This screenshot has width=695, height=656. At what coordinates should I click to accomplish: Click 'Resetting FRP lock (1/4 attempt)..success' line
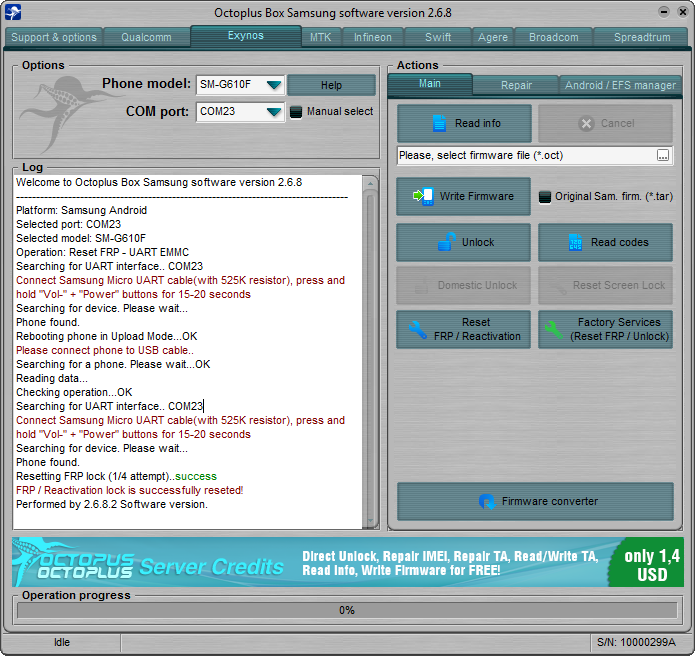point(117,476)
